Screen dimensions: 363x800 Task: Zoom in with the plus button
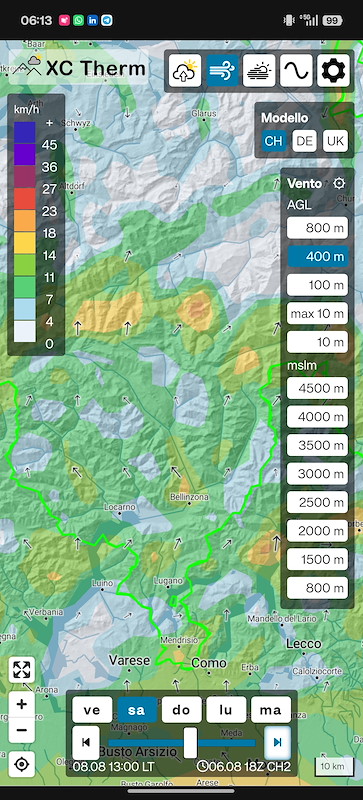coord(22,705)
